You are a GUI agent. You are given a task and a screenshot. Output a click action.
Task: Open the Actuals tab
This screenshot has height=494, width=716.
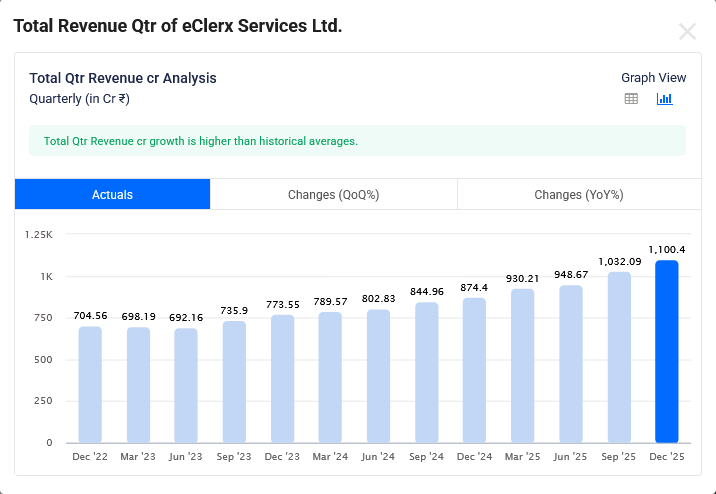[x=112, y=194]
